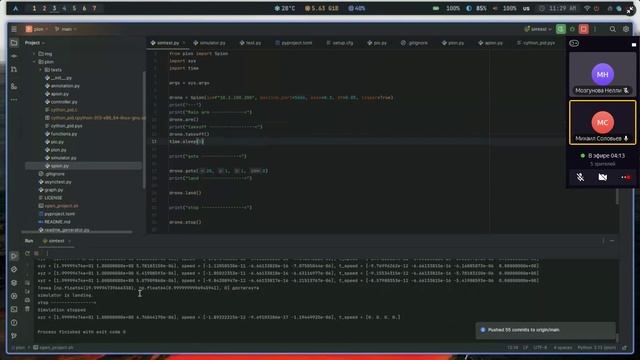Open LICENSE file in project tree
The image size is (640, 360).
[53, 198]
